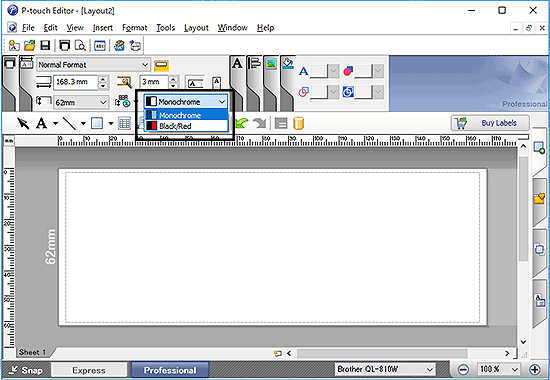The height and width of the screenshot is (380, 550).
Task: Choose Black/Red from the dropdown list
Action: click(186, 126)
